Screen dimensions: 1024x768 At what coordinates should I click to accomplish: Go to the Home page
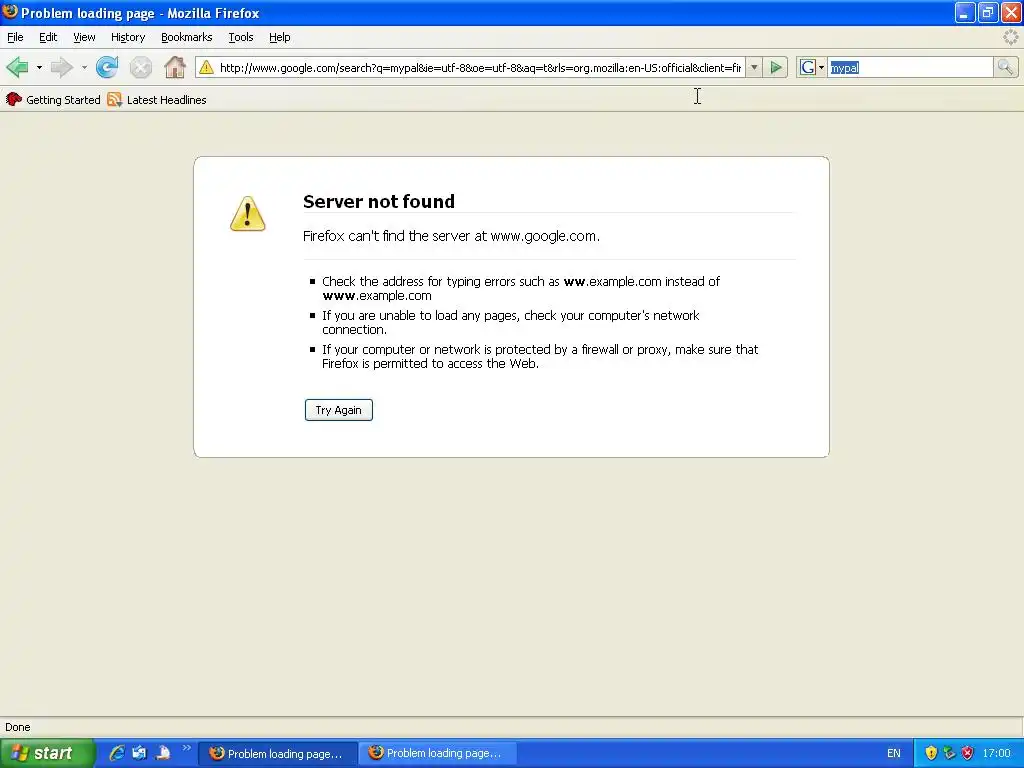point(174,67)
